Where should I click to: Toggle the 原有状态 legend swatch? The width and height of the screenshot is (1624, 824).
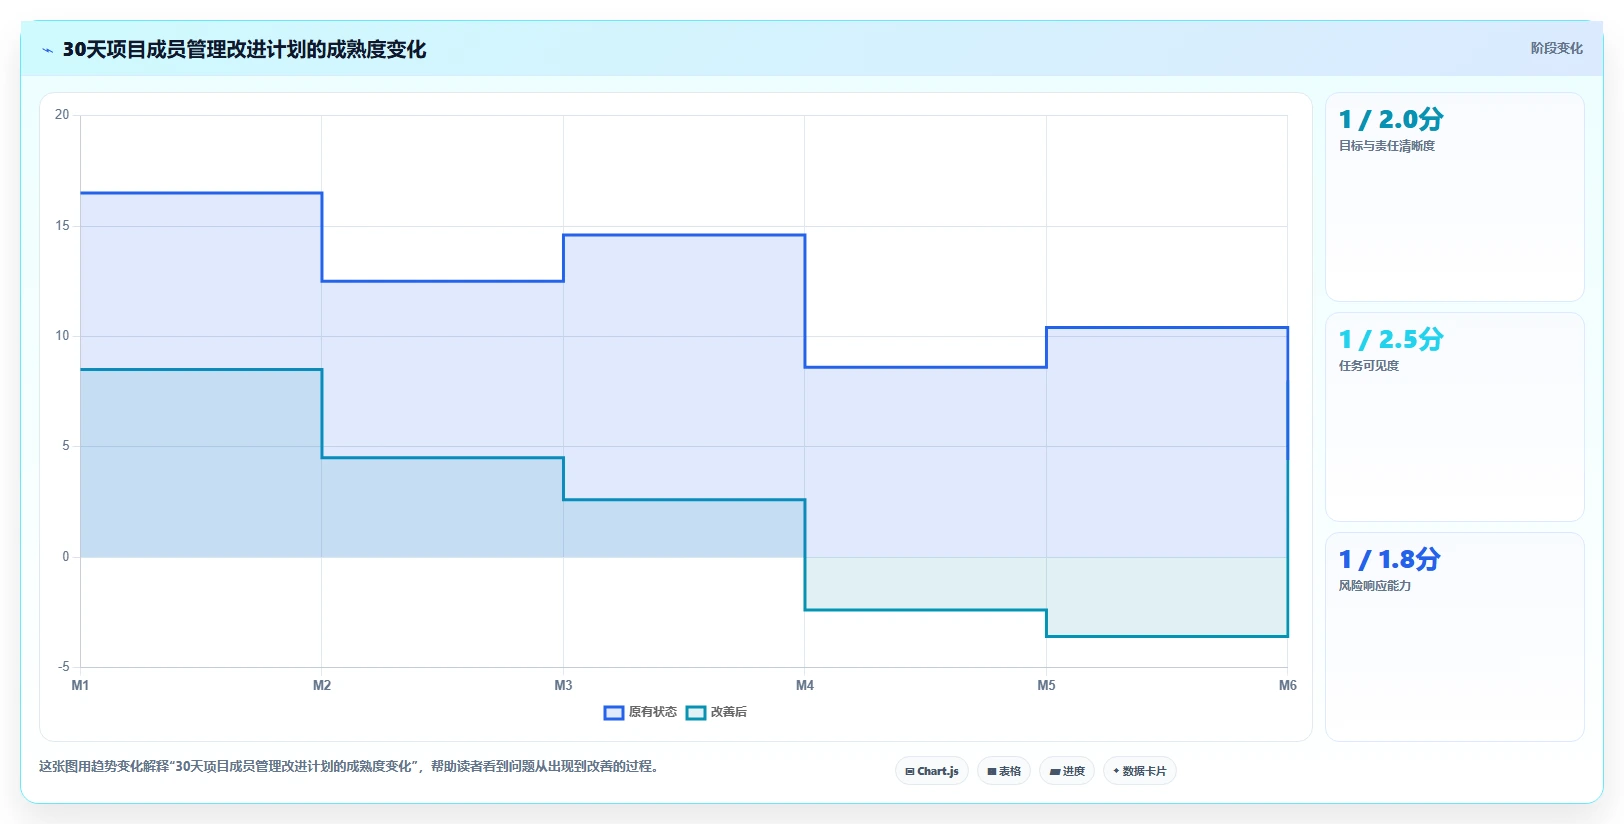tap(614, 713)
